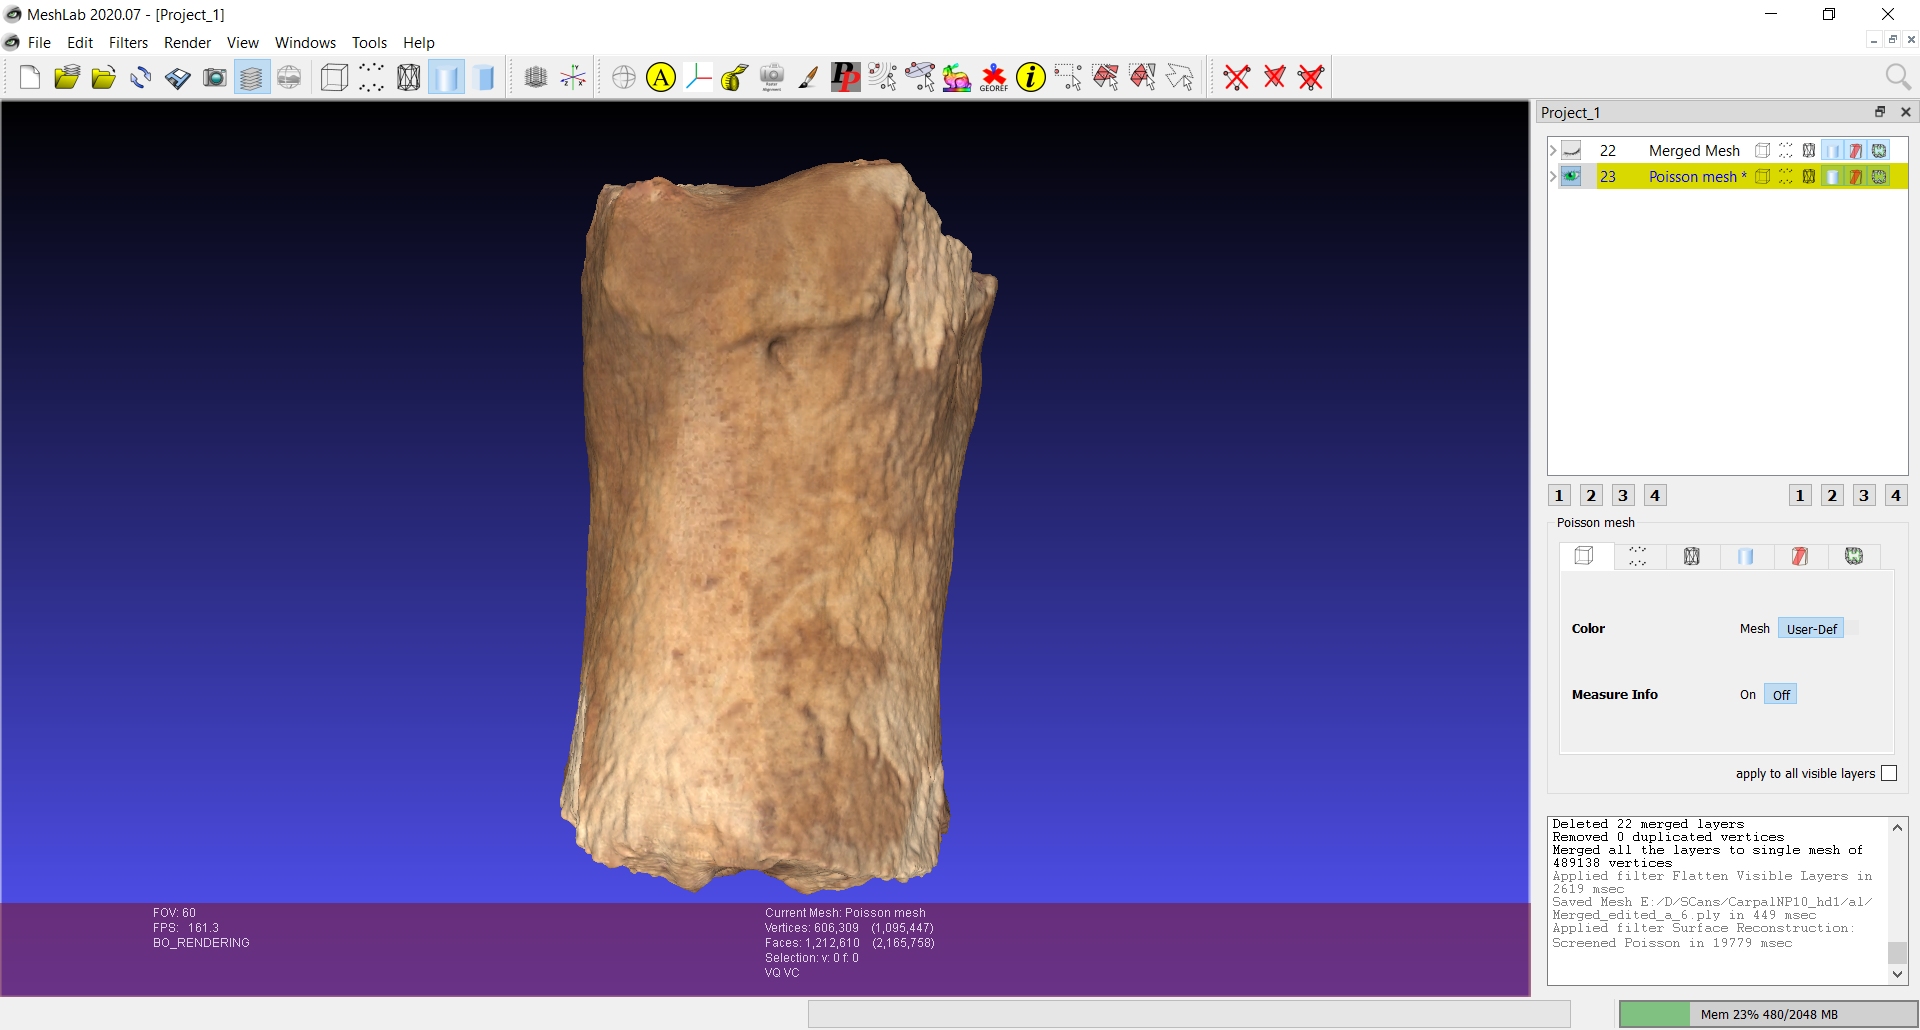Show the hidden Merged Mesh layer
This screenshot has height=1030, width=1920.
[x=1571, y=150]
